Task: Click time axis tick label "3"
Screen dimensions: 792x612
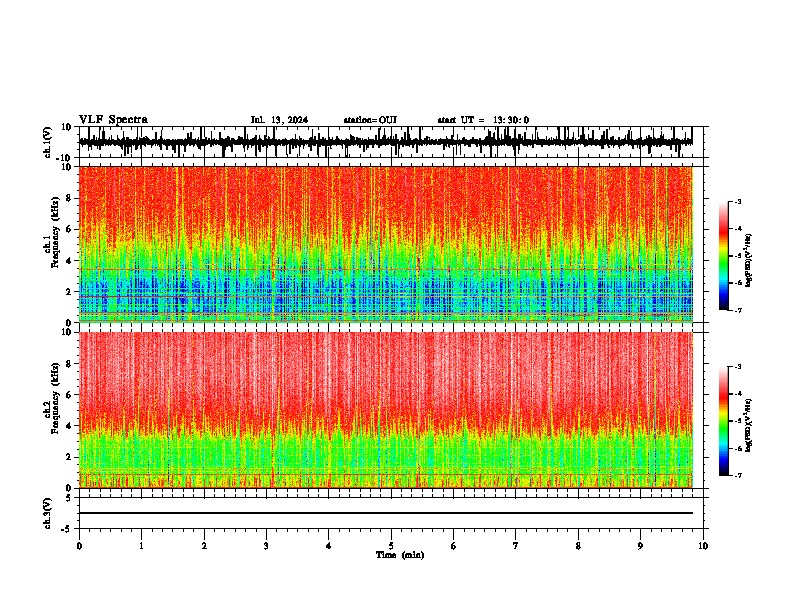Action: point(266,546)
